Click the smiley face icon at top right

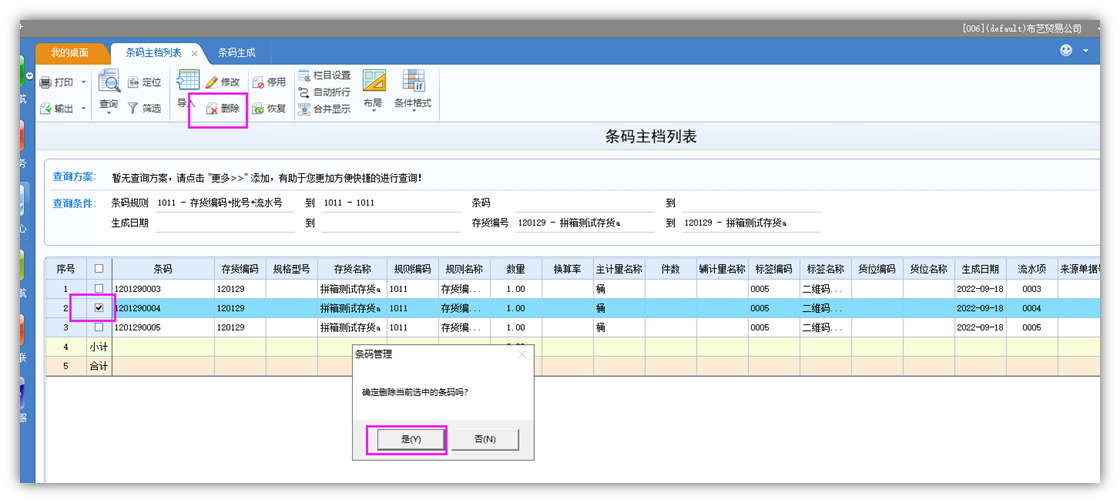click(x=1066, y=51)
